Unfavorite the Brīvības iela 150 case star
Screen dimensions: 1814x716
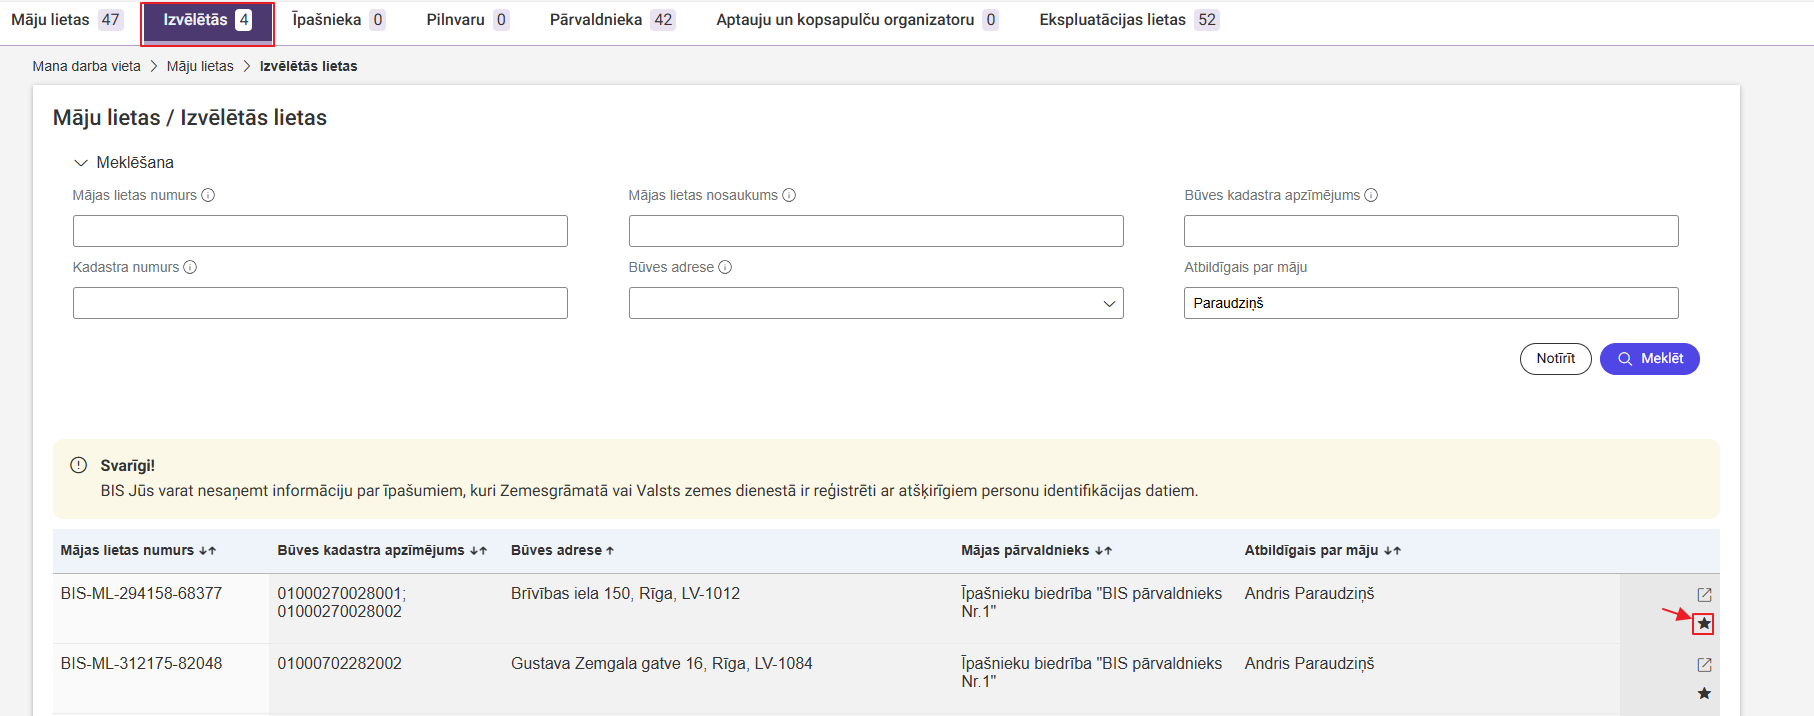(x=1703, y=624)
